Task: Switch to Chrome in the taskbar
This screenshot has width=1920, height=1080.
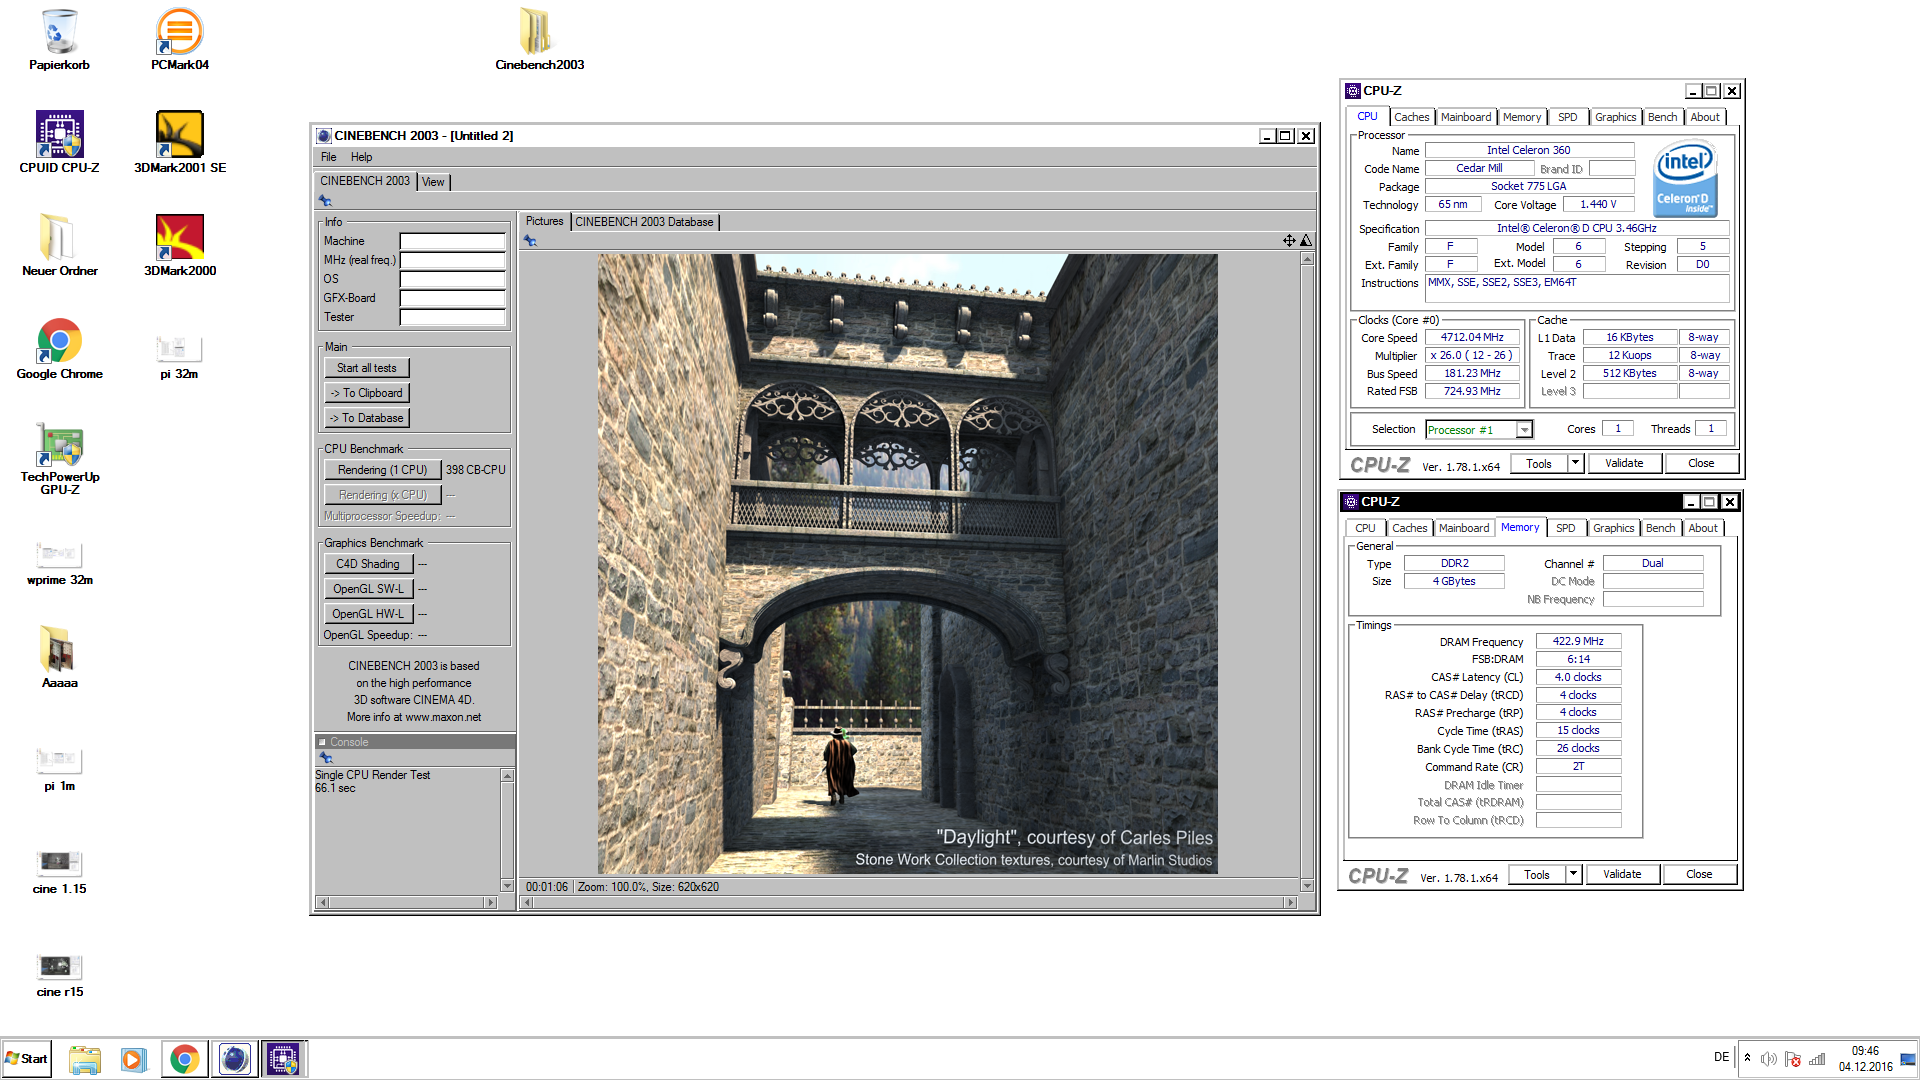Action: (x=184, y=1059)
